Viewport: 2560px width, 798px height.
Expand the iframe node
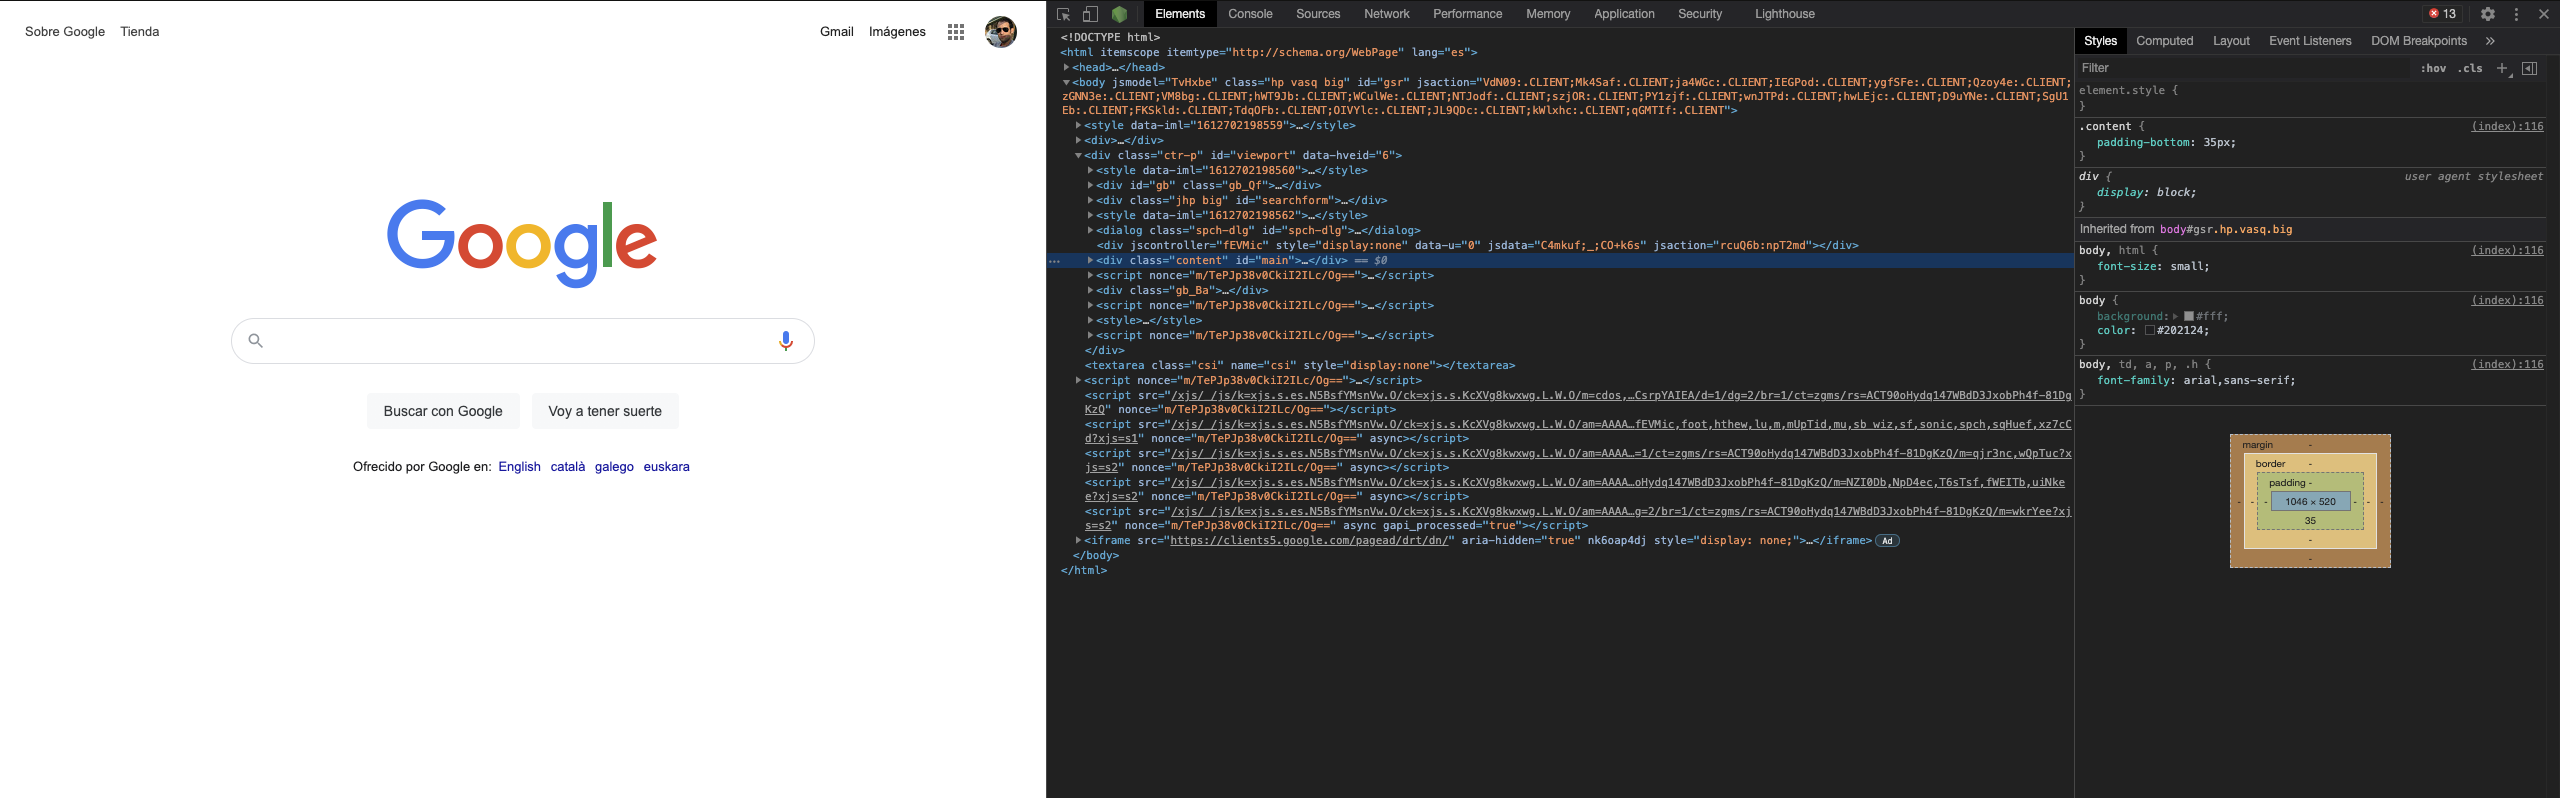point(1078,540)
